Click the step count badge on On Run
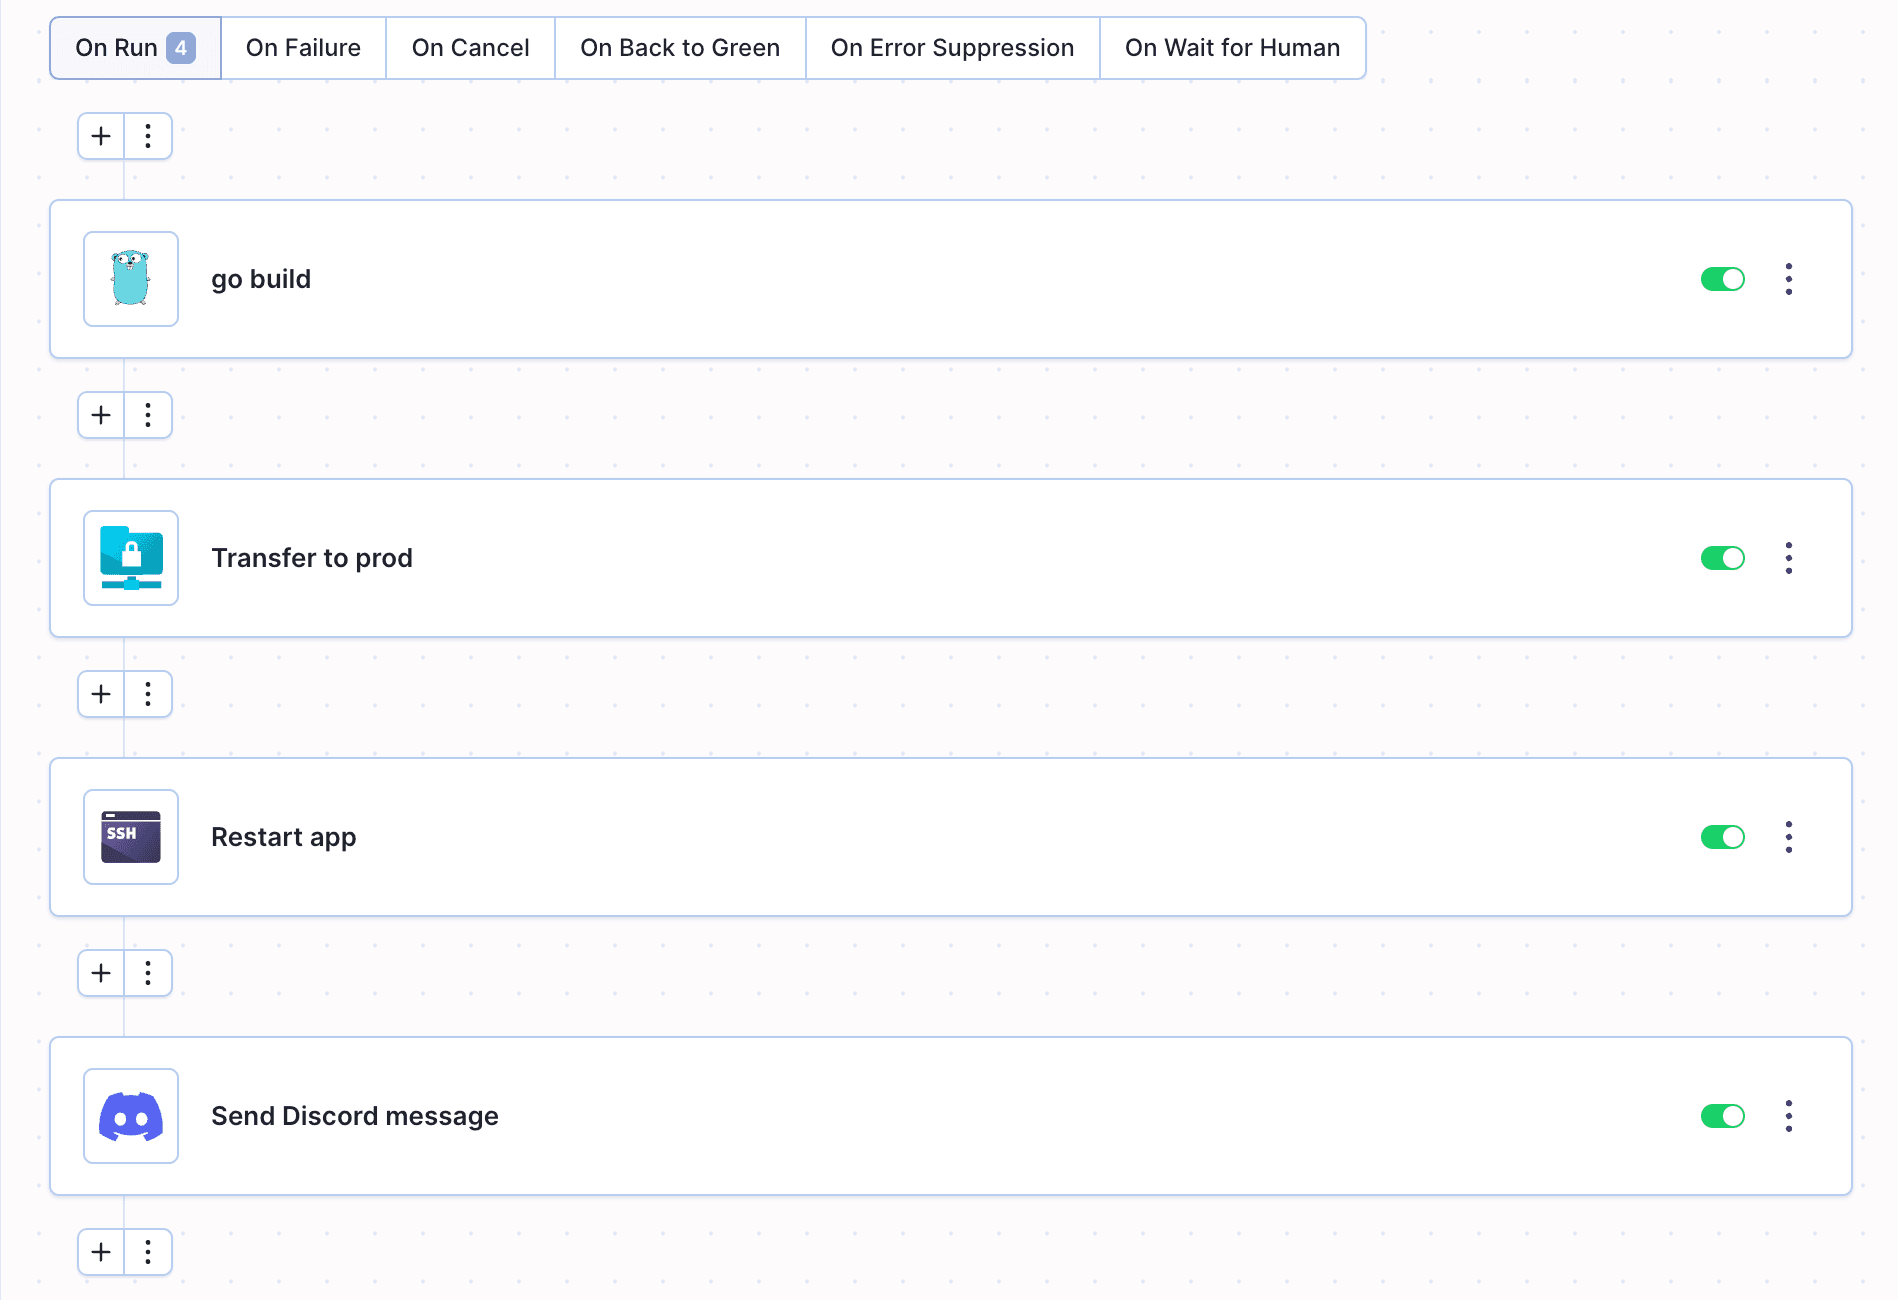Viewport: 1898px width, 1300px height. pos(181,47)
